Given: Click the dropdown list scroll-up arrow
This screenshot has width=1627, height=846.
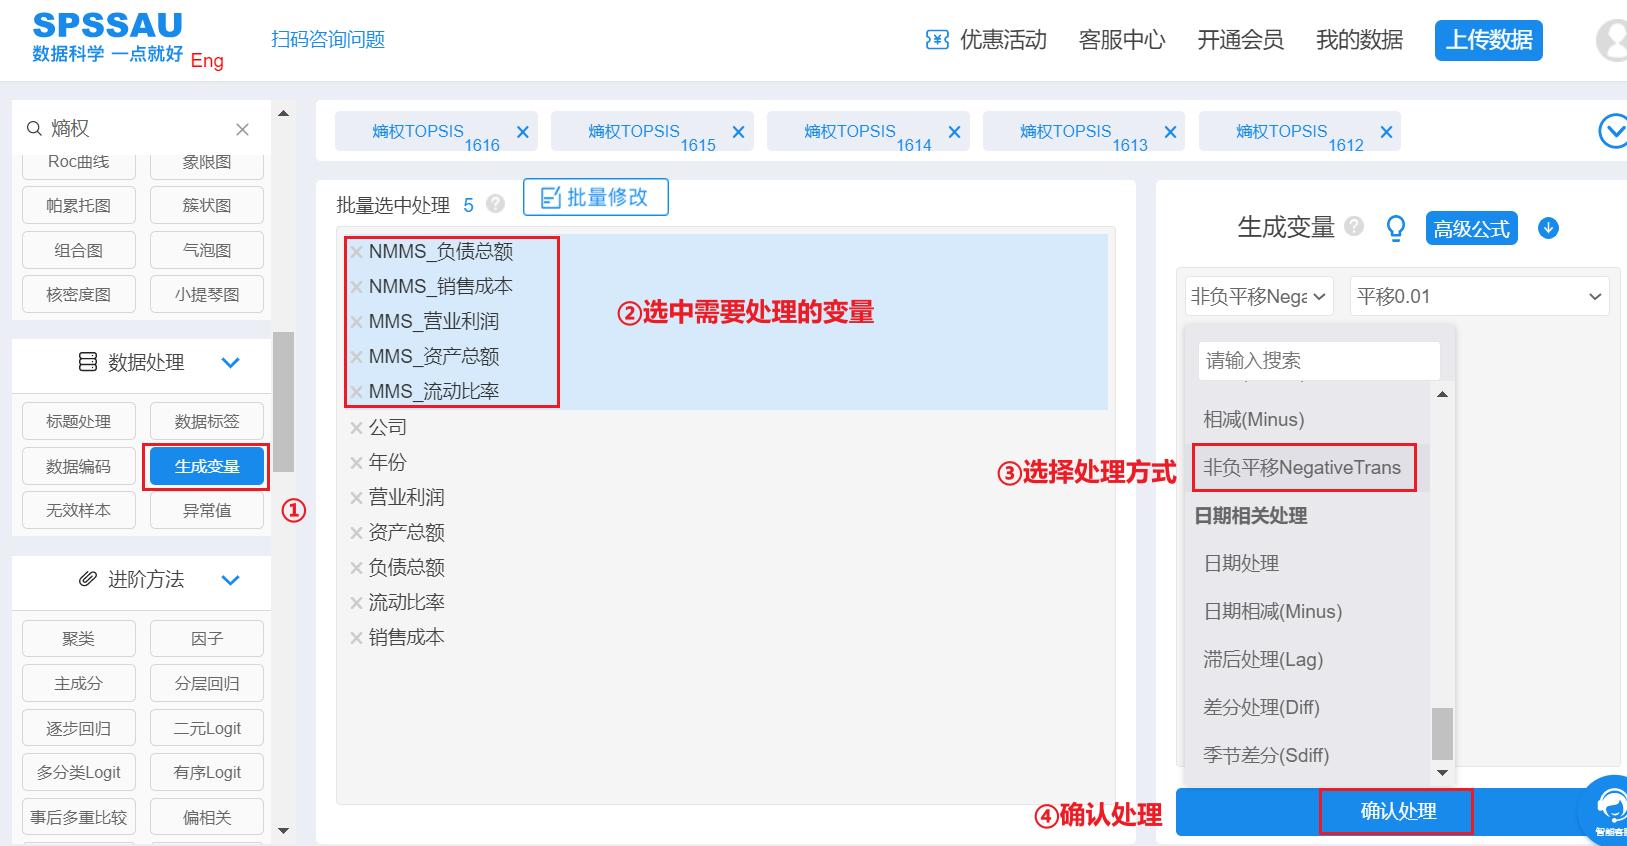Looking at the screenshot, I should (1442, 394).
